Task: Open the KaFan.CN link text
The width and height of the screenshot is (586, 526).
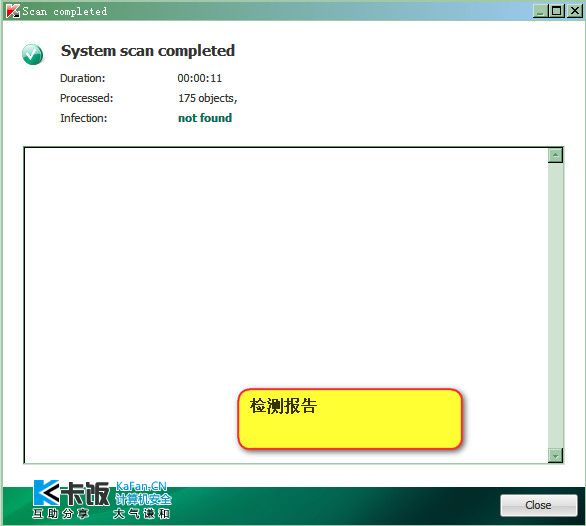Action: (141, 486)
